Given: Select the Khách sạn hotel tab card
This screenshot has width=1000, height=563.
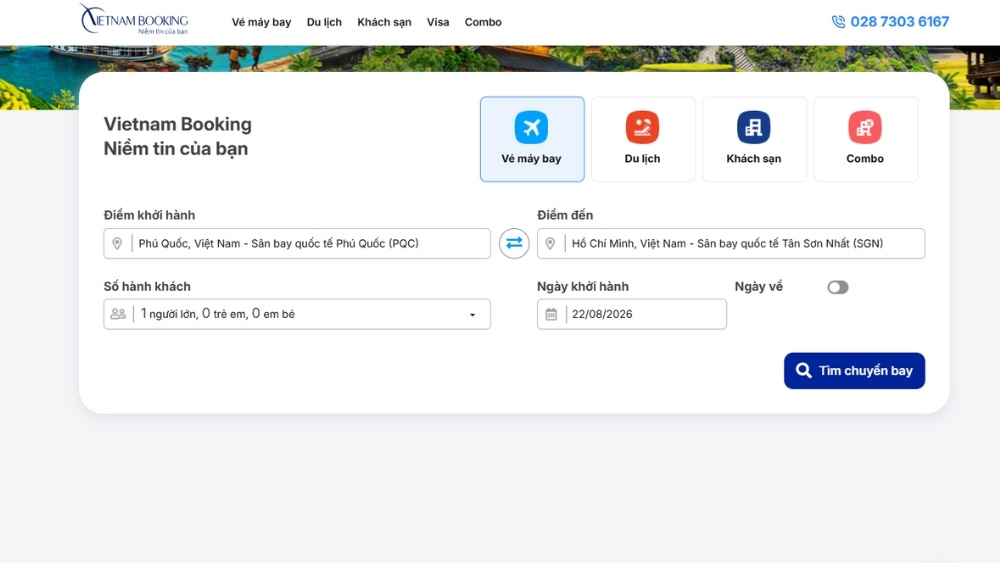Looking at the screenshot, I should (x=754, y=139).
